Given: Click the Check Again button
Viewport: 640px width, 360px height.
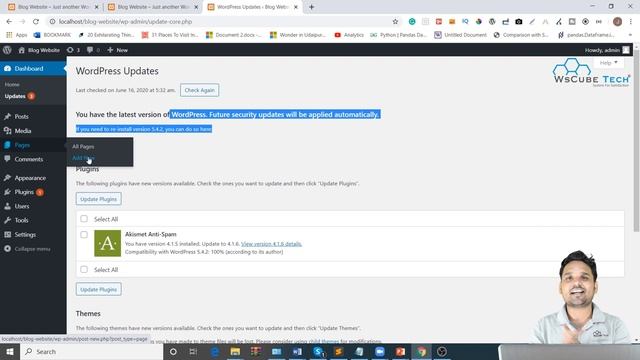Looking at the screenshot, I should click(x=199, y=90).
